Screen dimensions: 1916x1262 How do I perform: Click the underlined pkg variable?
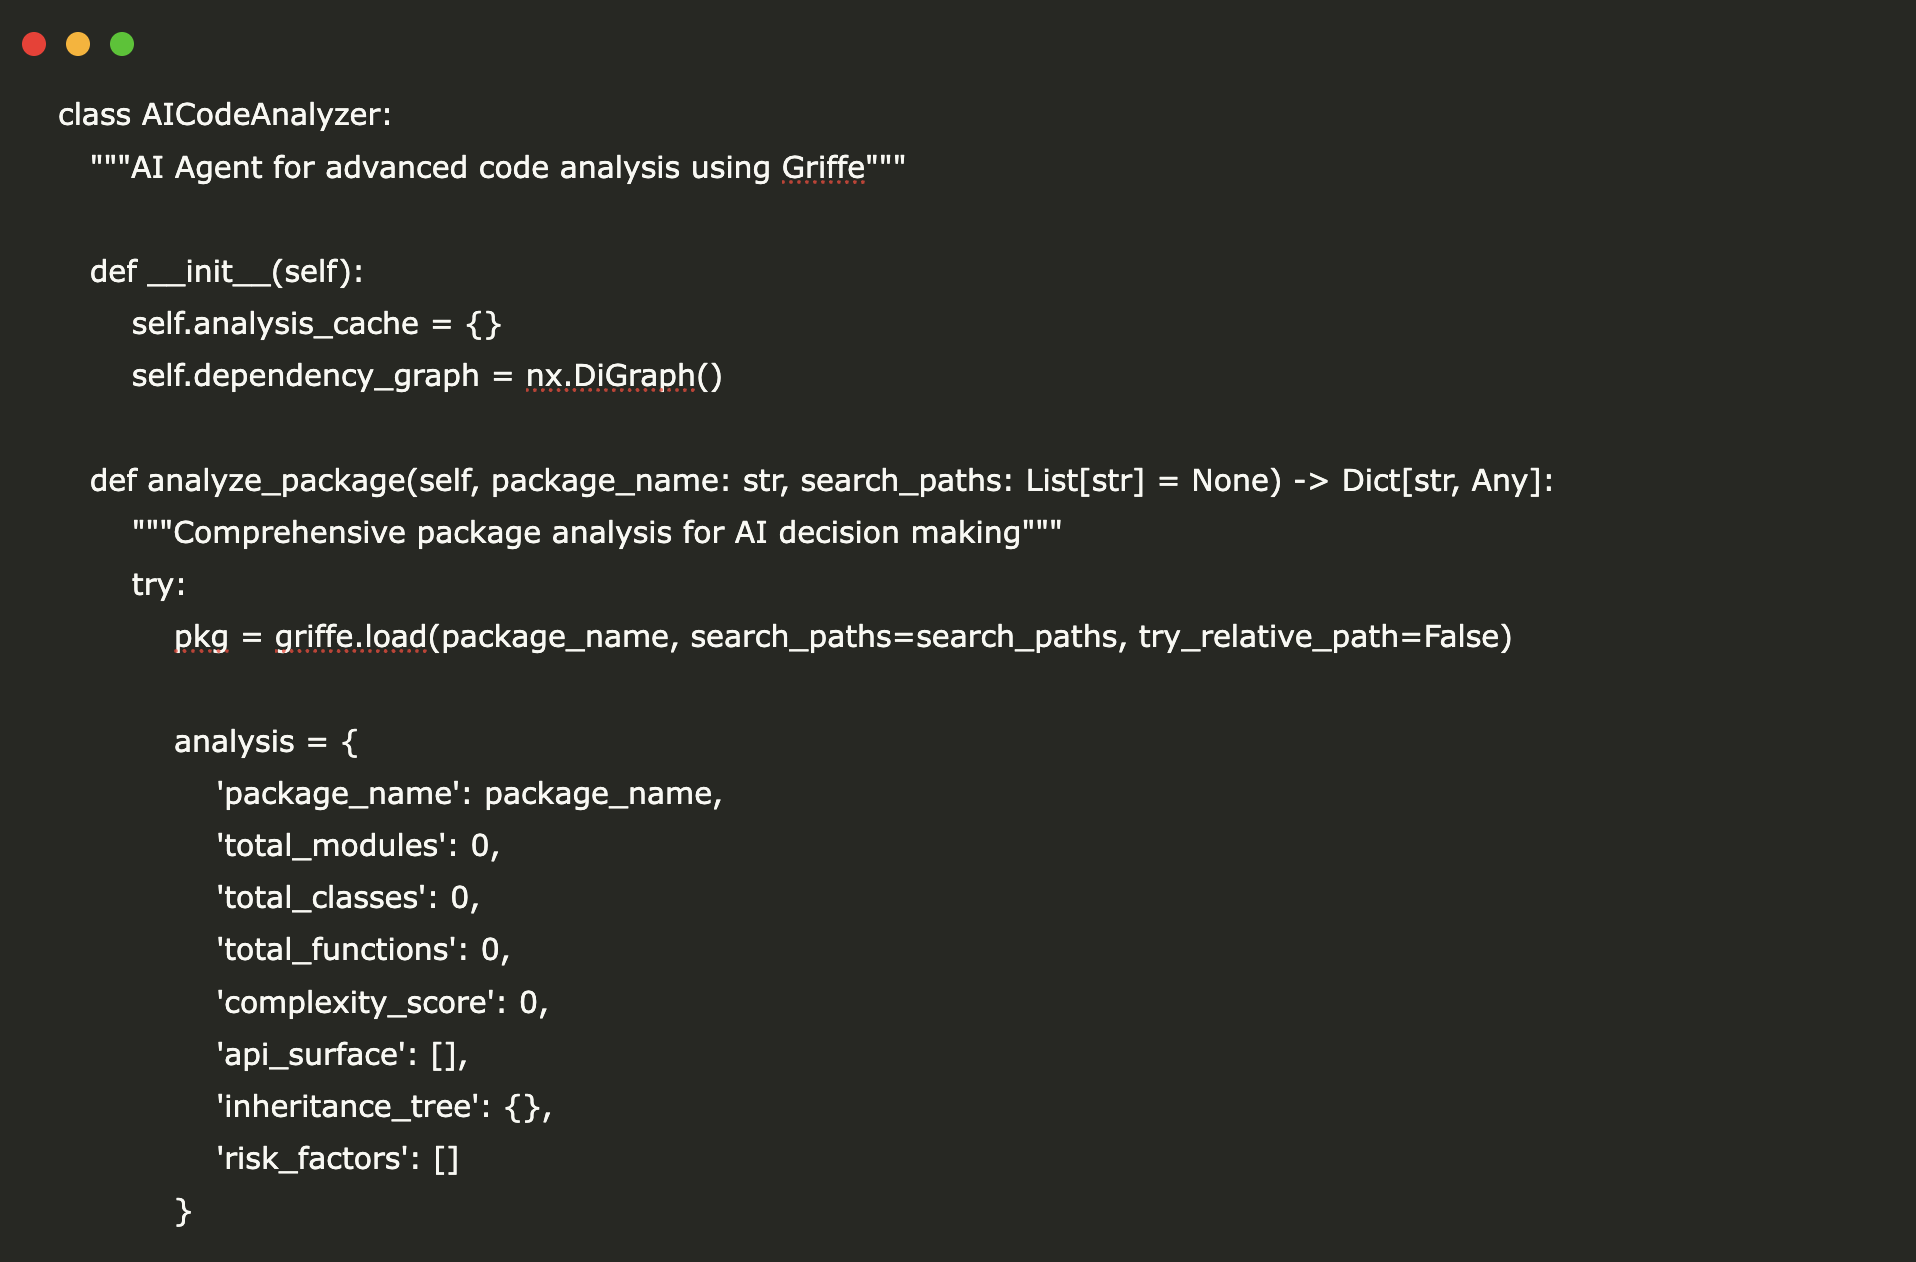coord(201,637)
